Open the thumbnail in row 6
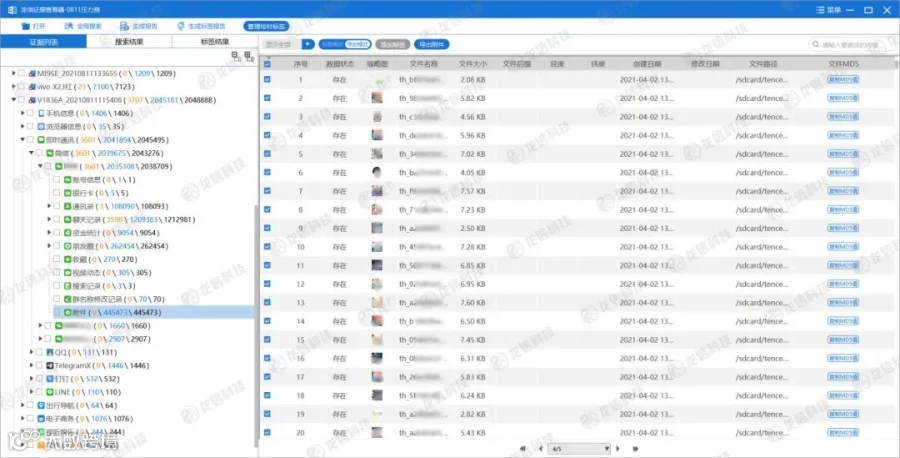Screen dimensions: 900x458 pyautogui.click(x=377, y=172)
